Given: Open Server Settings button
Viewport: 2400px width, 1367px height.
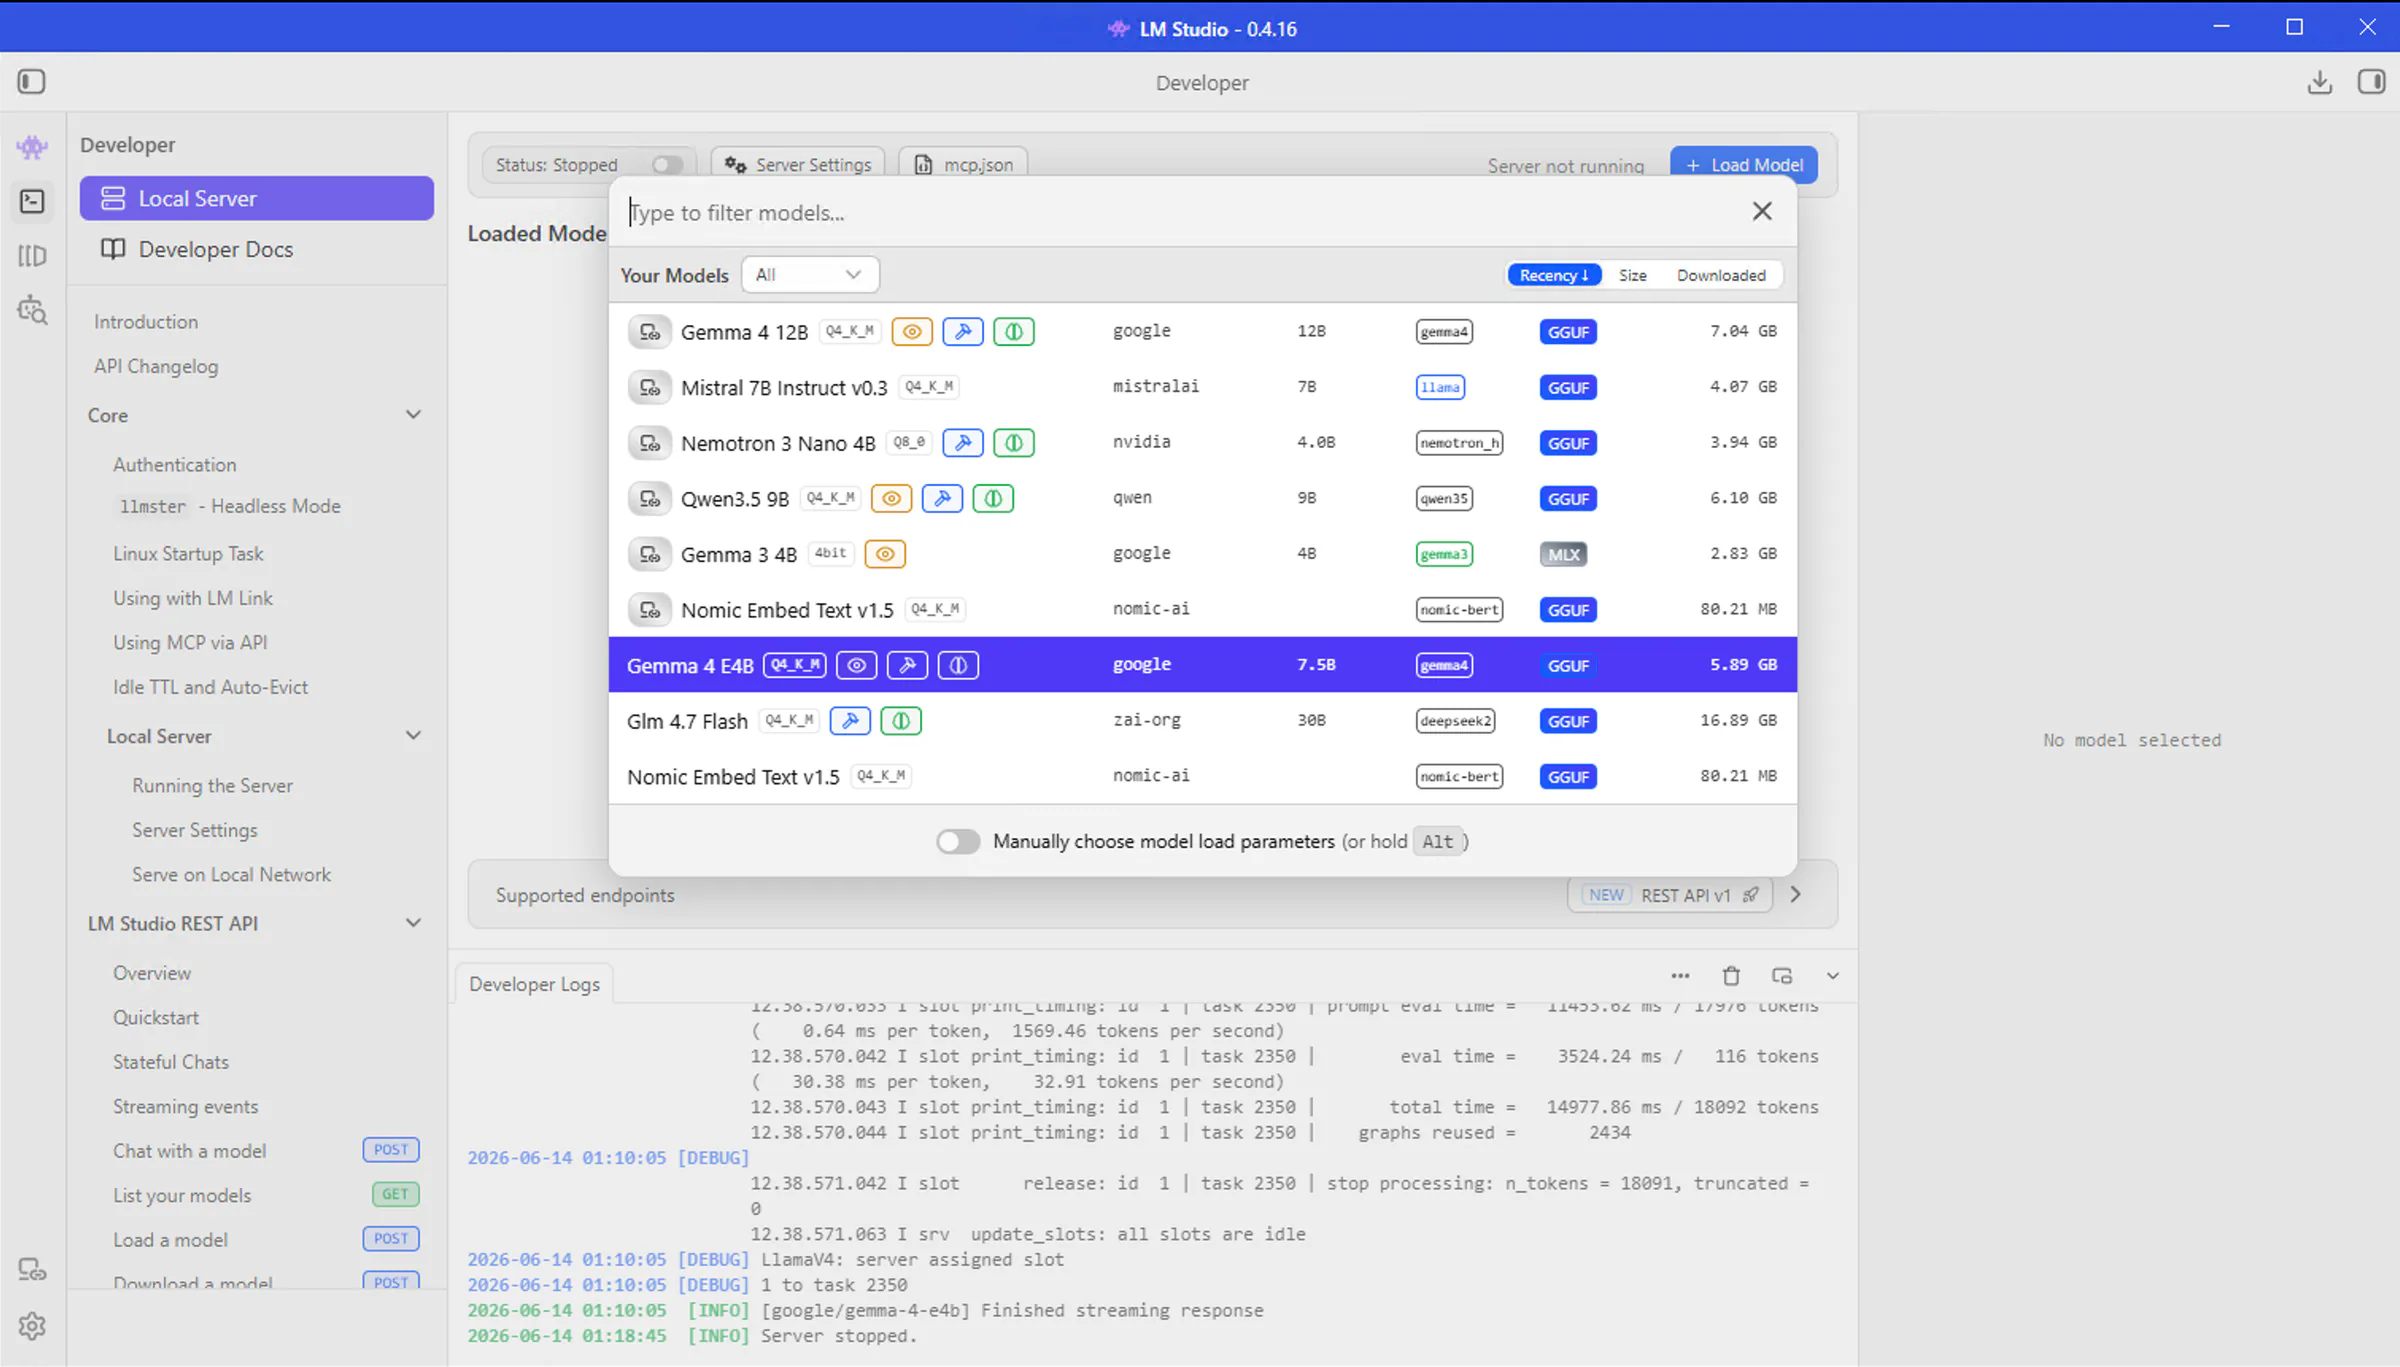Looking at the screenshot, I should [x=798, y=165].
